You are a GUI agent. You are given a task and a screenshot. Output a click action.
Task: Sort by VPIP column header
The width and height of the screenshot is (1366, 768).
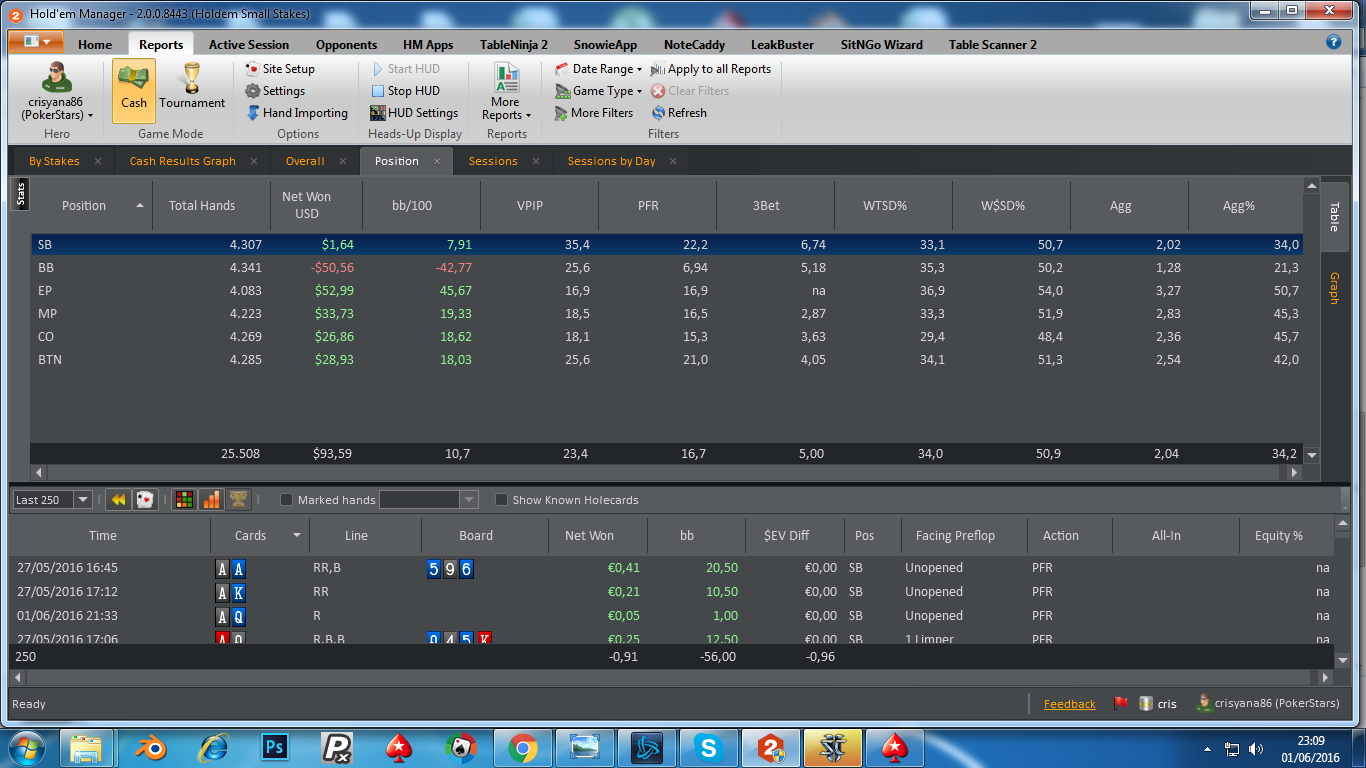tap(539, 205)
